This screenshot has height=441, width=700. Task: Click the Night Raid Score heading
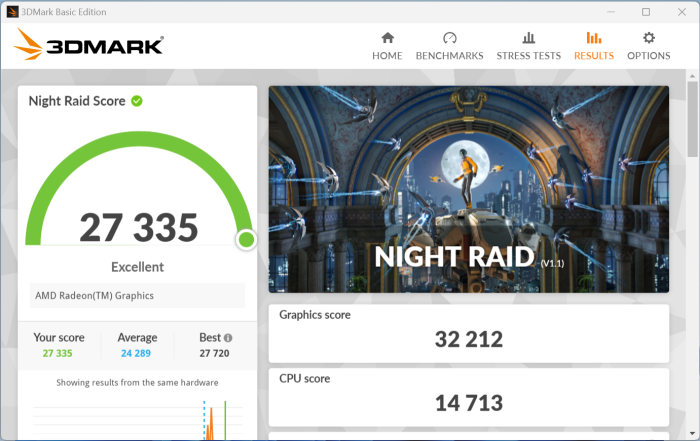point(77,101)
